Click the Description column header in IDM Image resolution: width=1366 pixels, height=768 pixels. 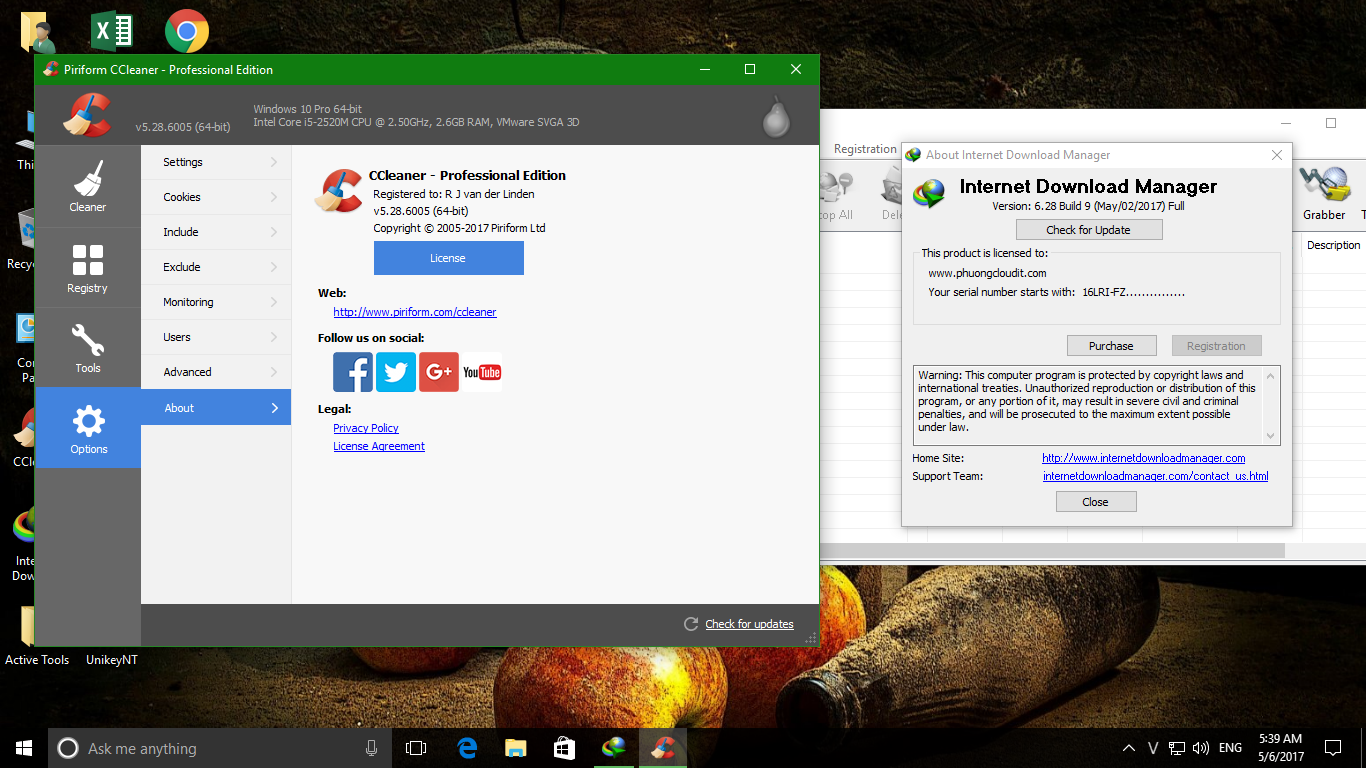[x=1333, y=245]
